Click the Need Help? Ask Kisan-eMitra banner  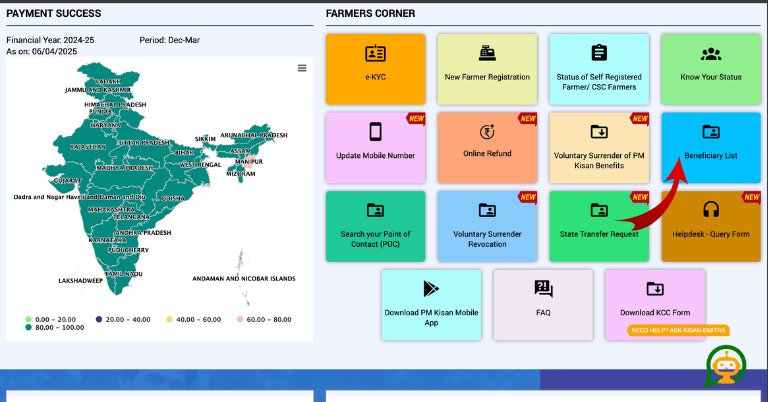(x=678, y=331)
